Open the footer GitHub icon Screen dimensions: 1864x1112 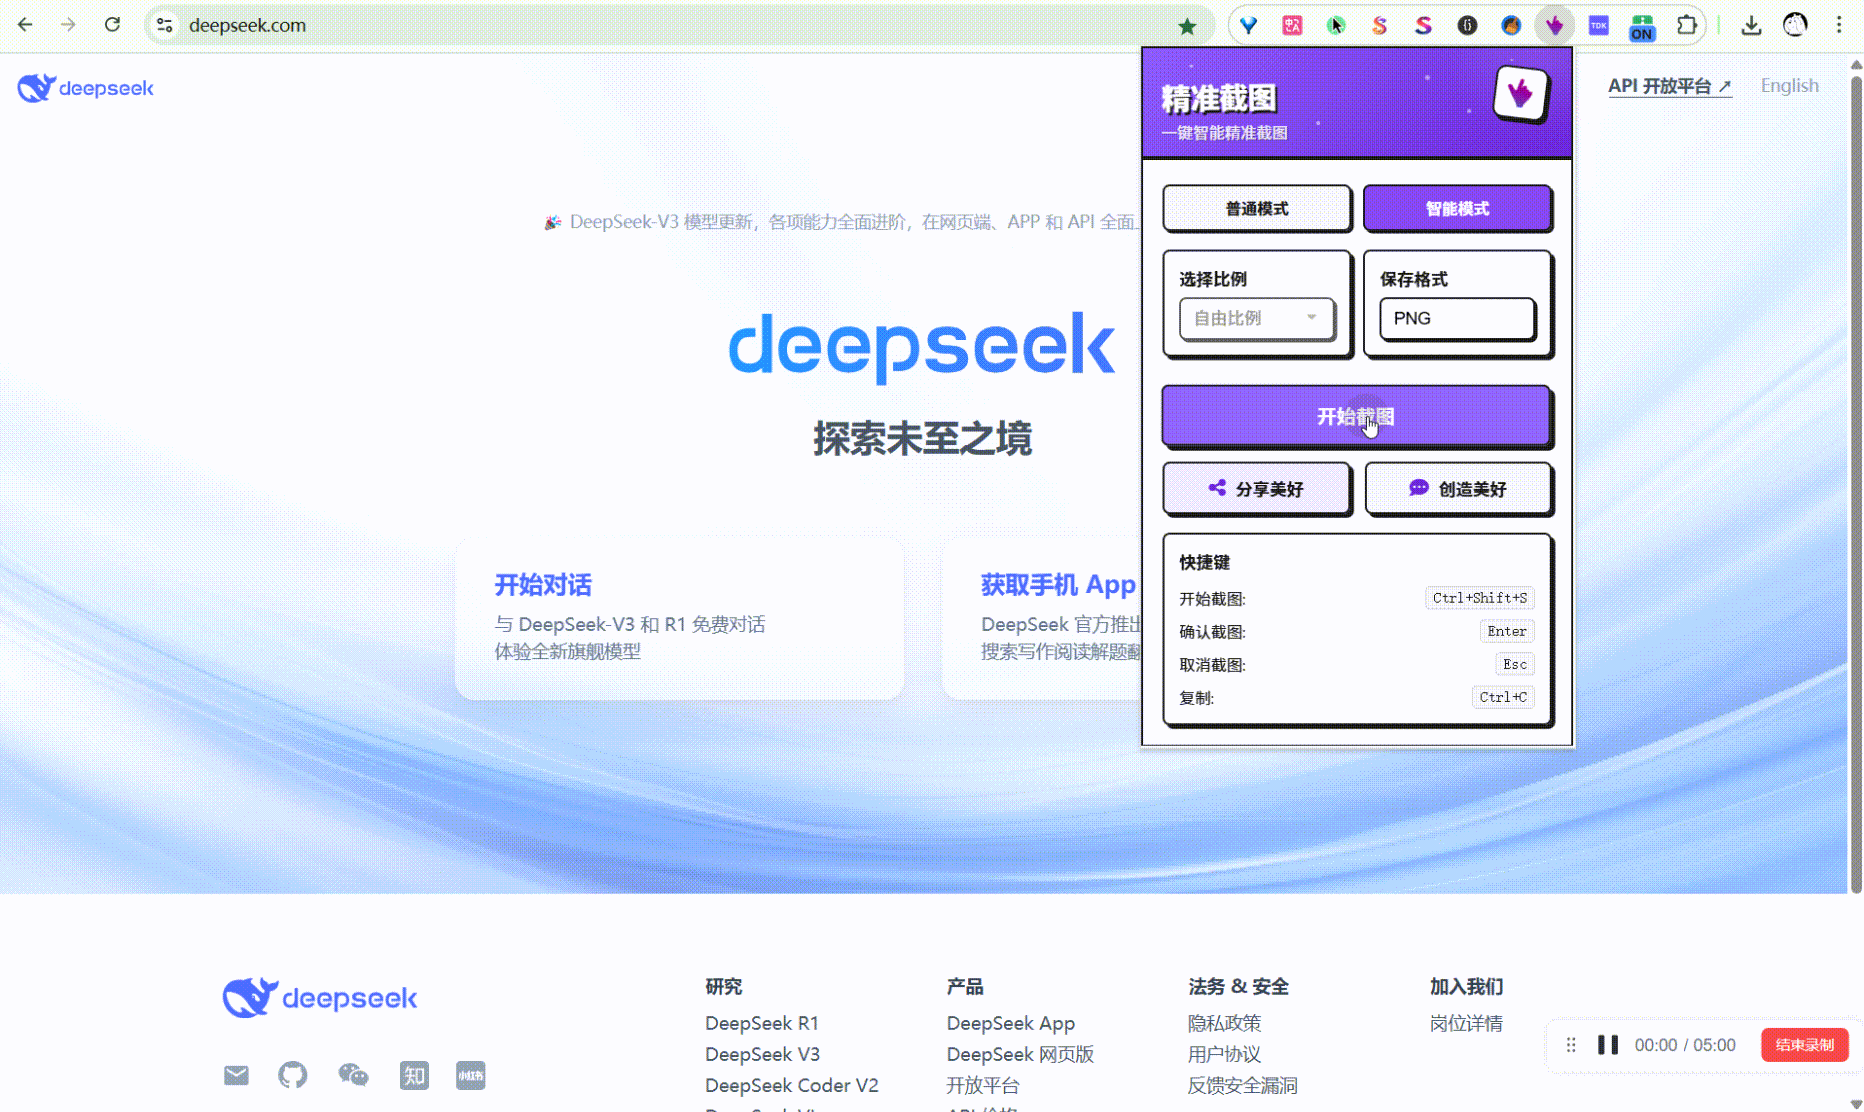[x=292, y=1075]
